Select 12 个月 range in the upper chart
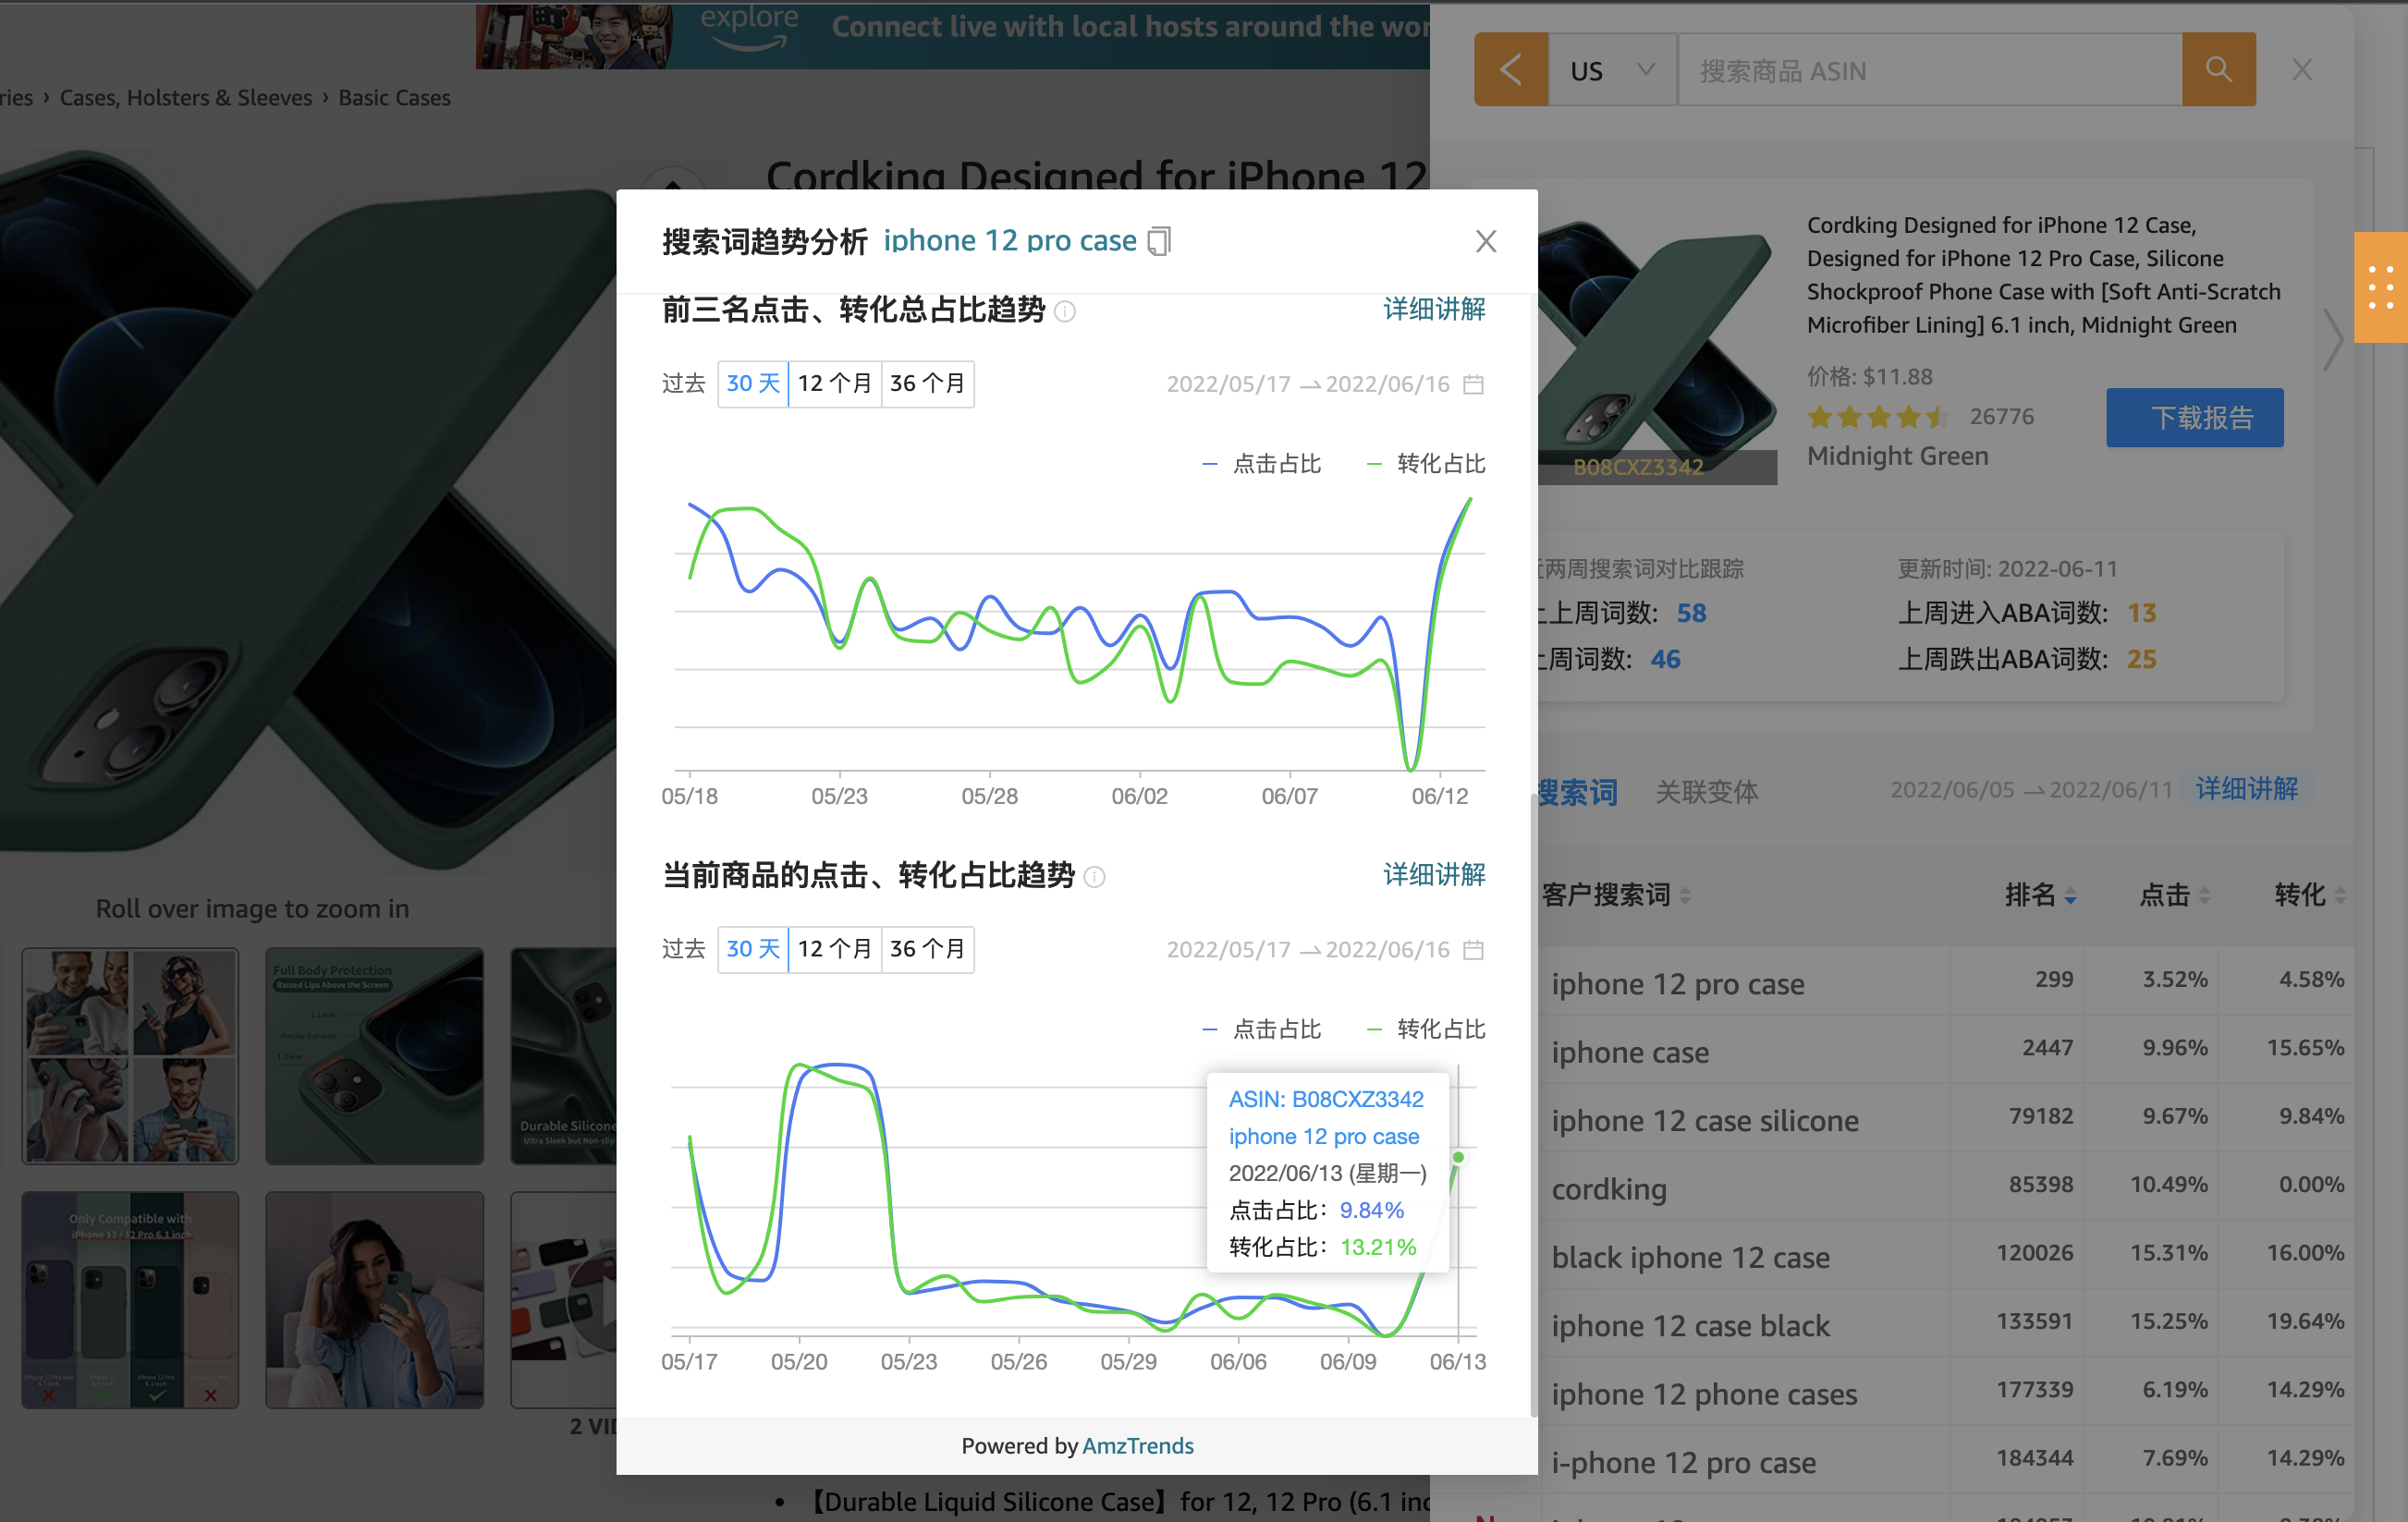 pyautogui.click(x=834, y=384)
